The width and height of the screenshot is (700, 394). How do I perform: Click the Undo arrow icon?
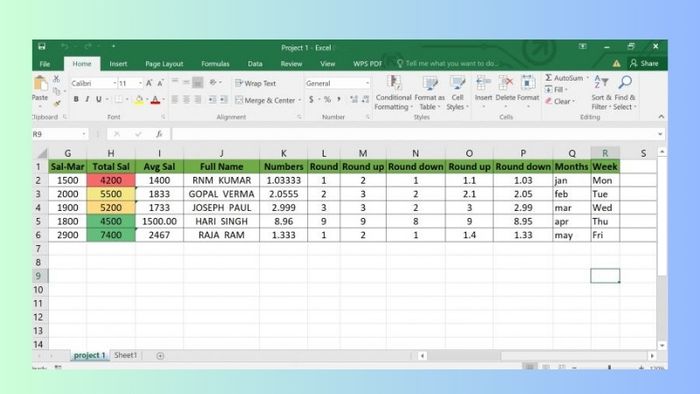(x=65, y=46)
